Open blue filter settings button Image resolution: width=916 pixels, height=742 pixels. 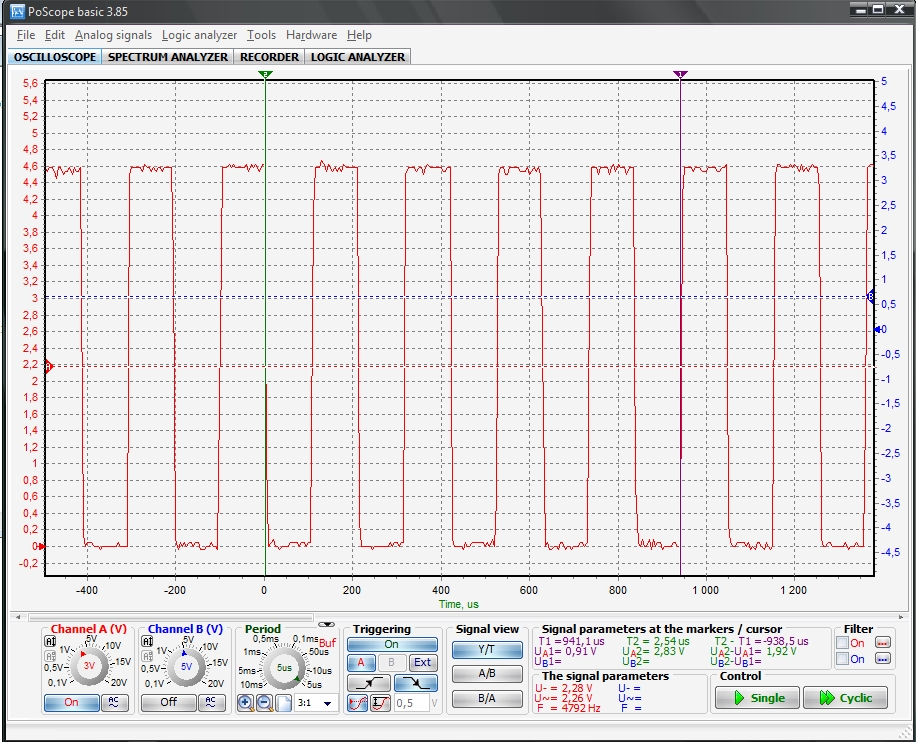tap(883, 659)
